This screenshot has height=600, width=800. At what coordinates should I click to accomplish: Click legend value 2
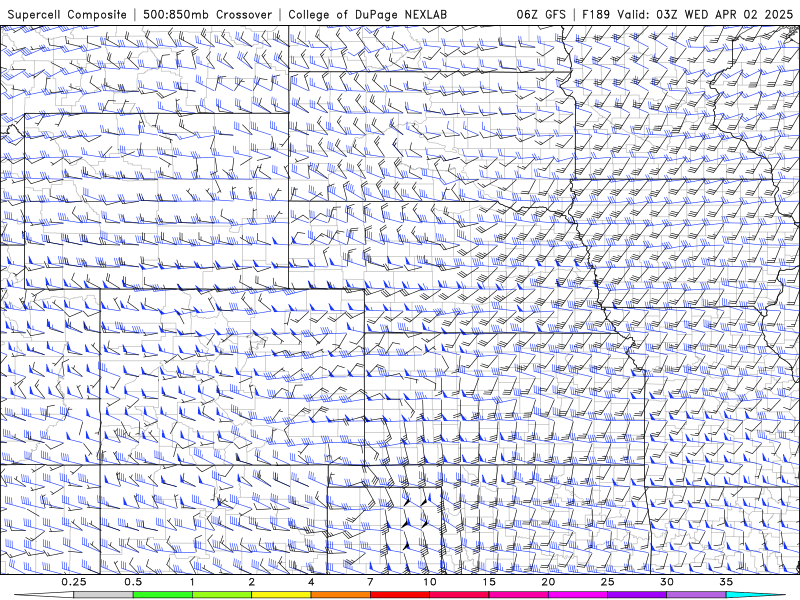point(252,582)
